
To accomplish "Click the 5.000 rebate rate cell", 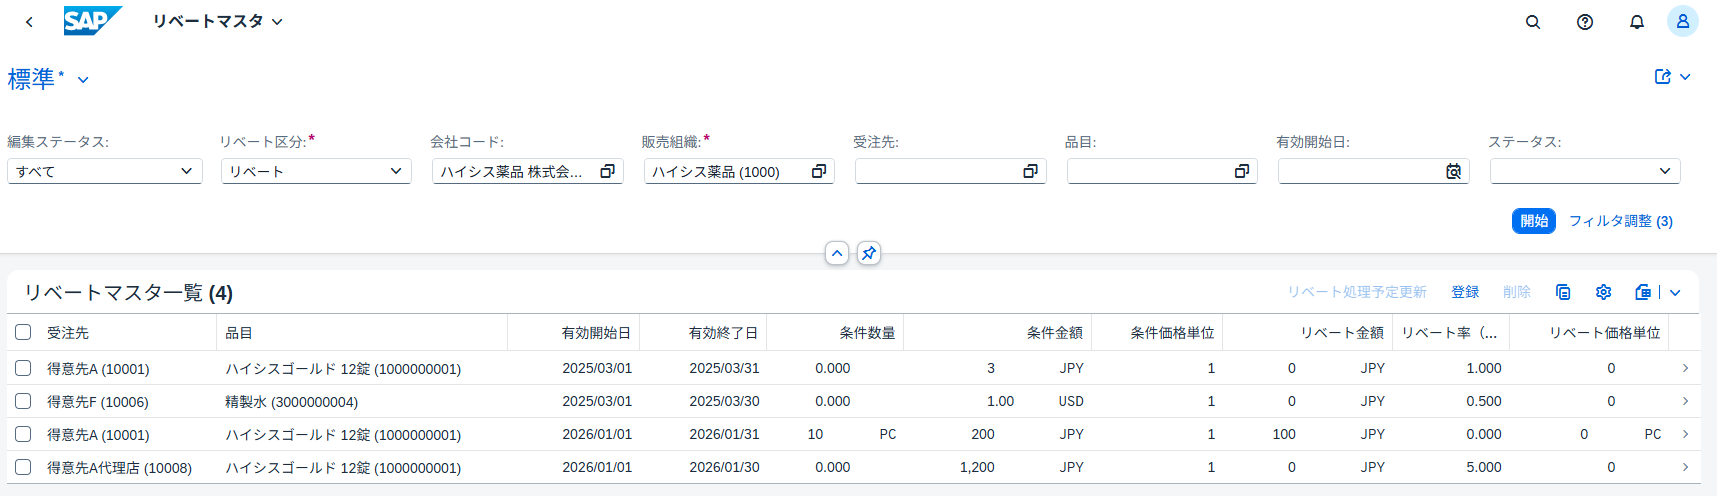I will point(1484,467).
